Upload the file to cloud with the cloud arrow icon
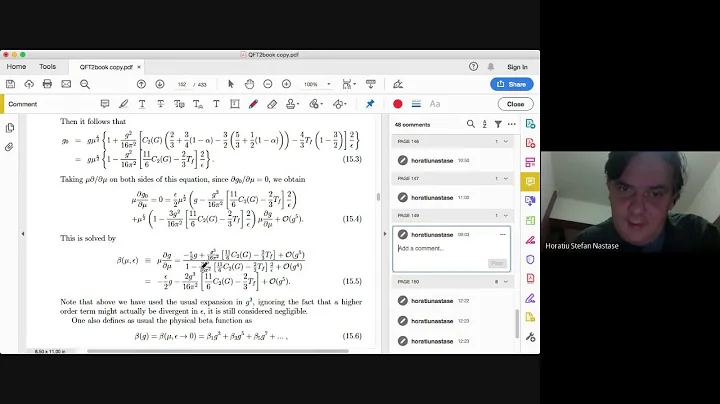720x404 pixels. (29, 84)
